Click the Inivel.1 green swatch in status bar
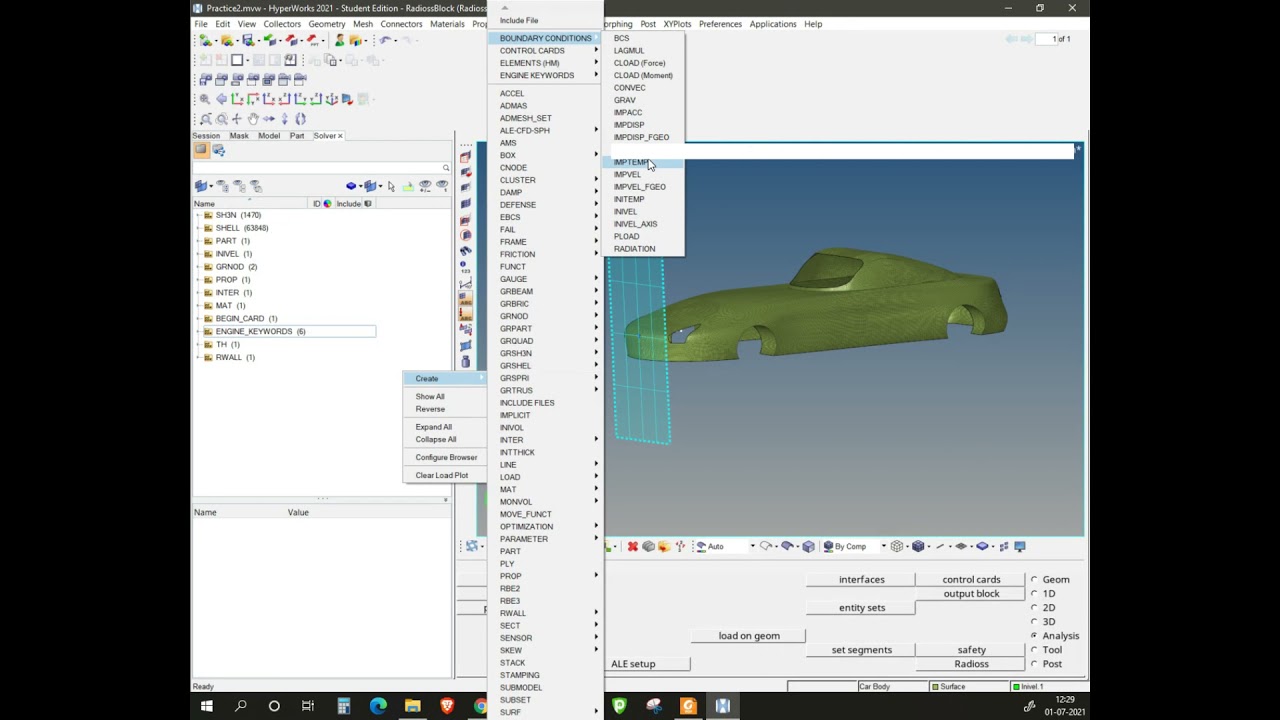This screenshot has width=1280, height=720. 1015,687
